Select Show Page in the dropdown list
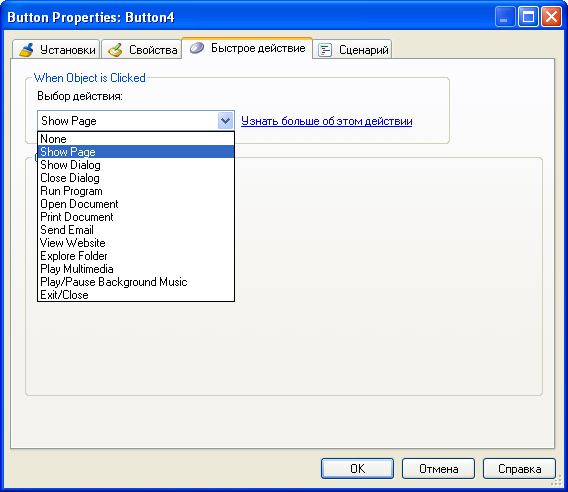The image size is (568, 492). pyautogui.click(x=136, y=152)
